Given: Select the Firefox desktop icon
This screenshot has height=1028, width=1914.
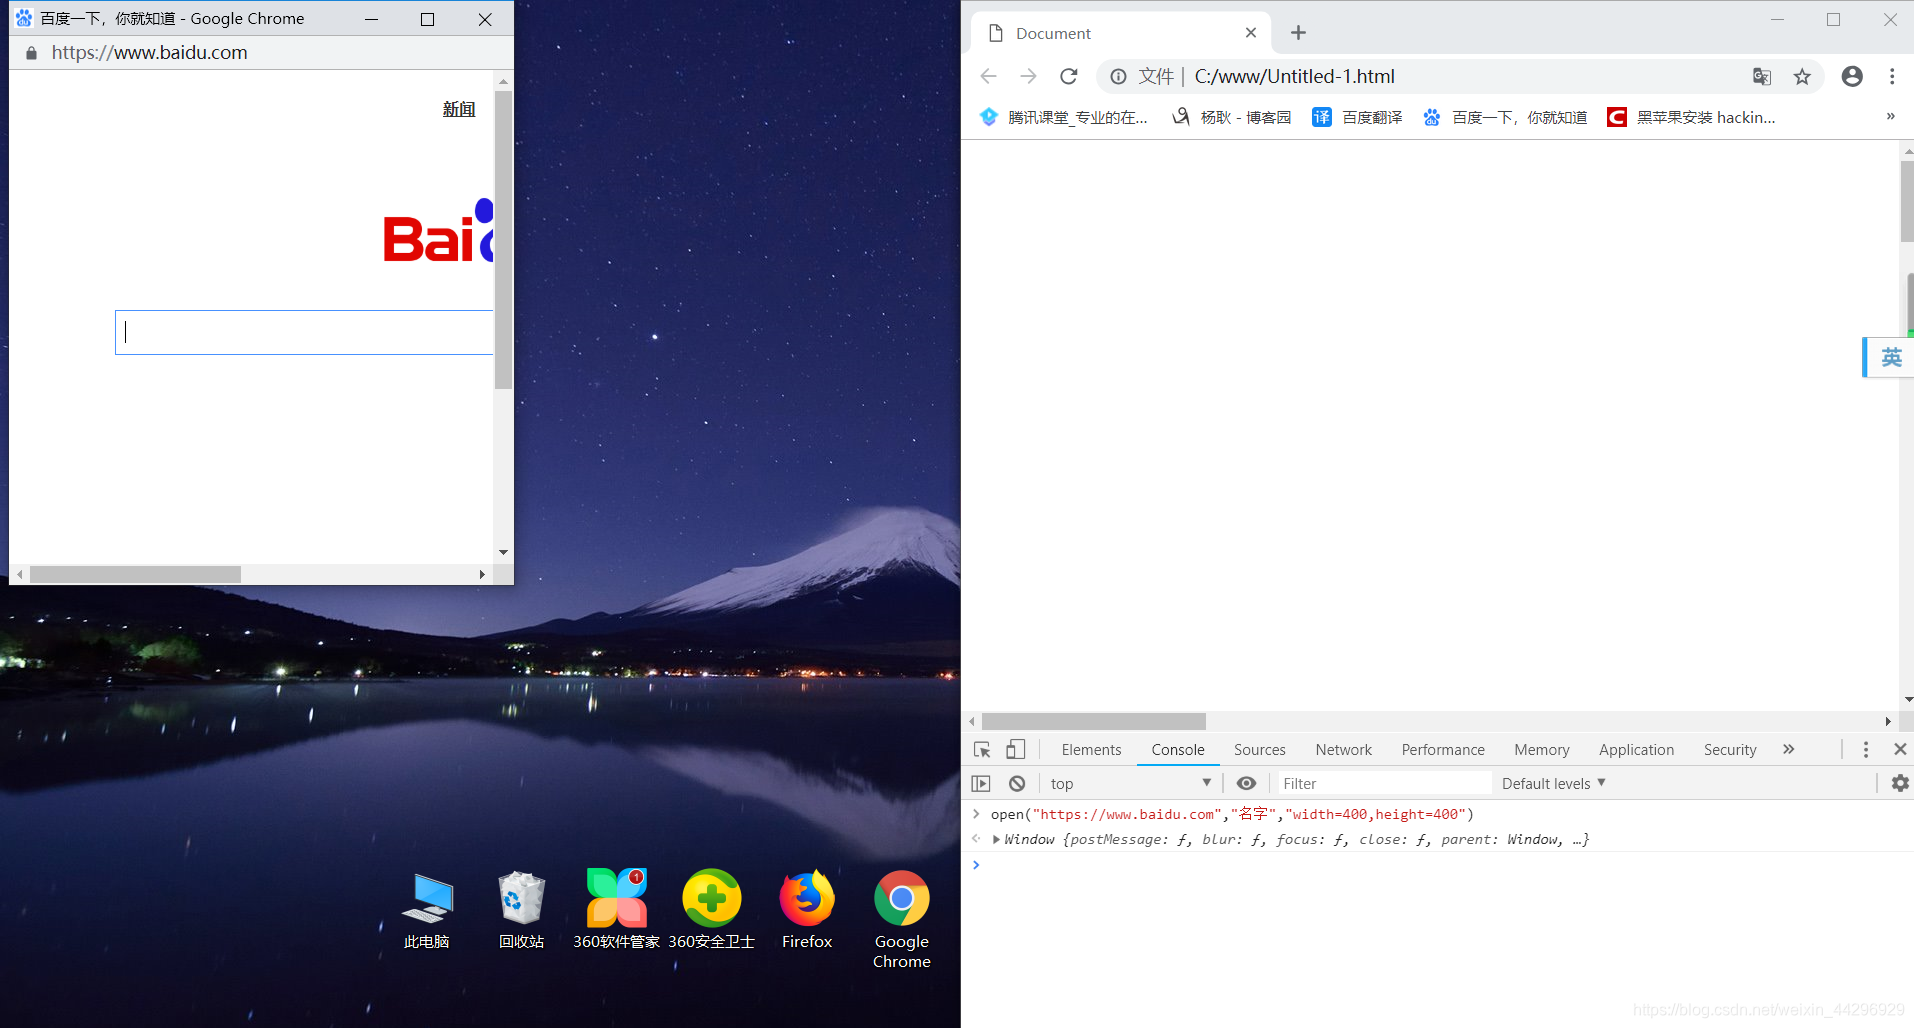Looking at the screenshot, I should coord(807,910).
